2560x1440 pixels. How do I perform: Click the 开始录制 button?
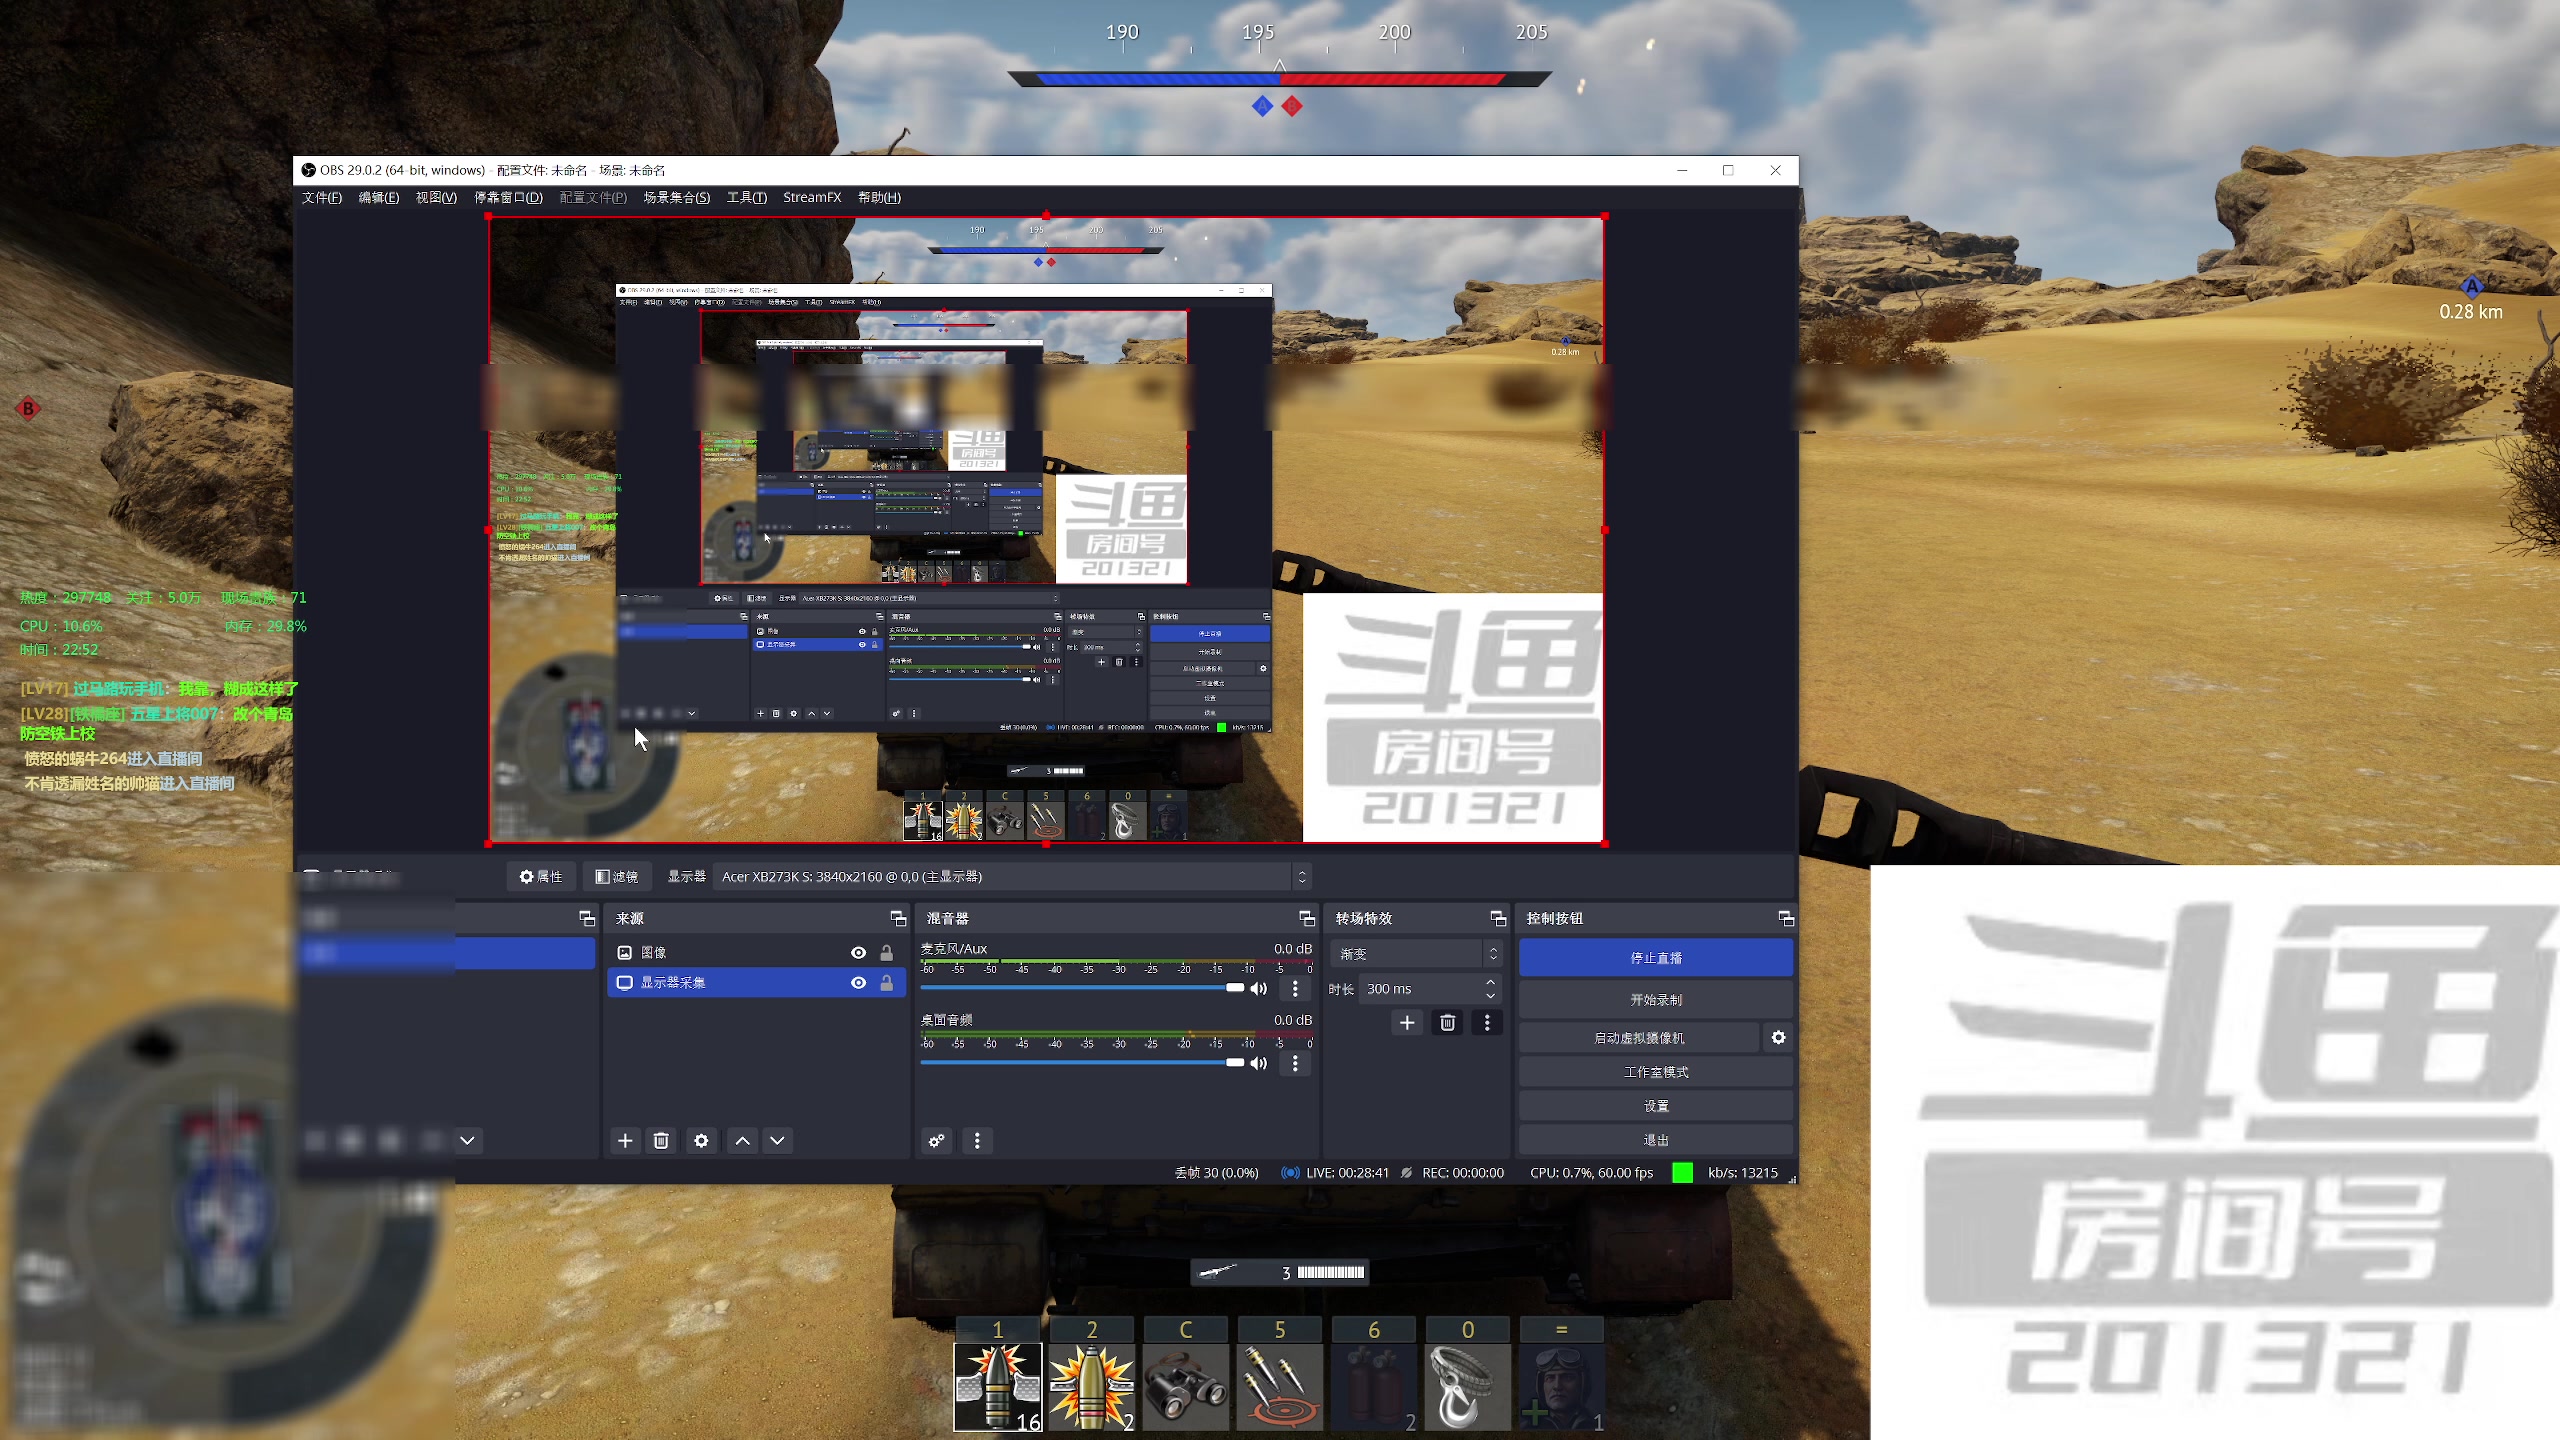[1655, 1000]
